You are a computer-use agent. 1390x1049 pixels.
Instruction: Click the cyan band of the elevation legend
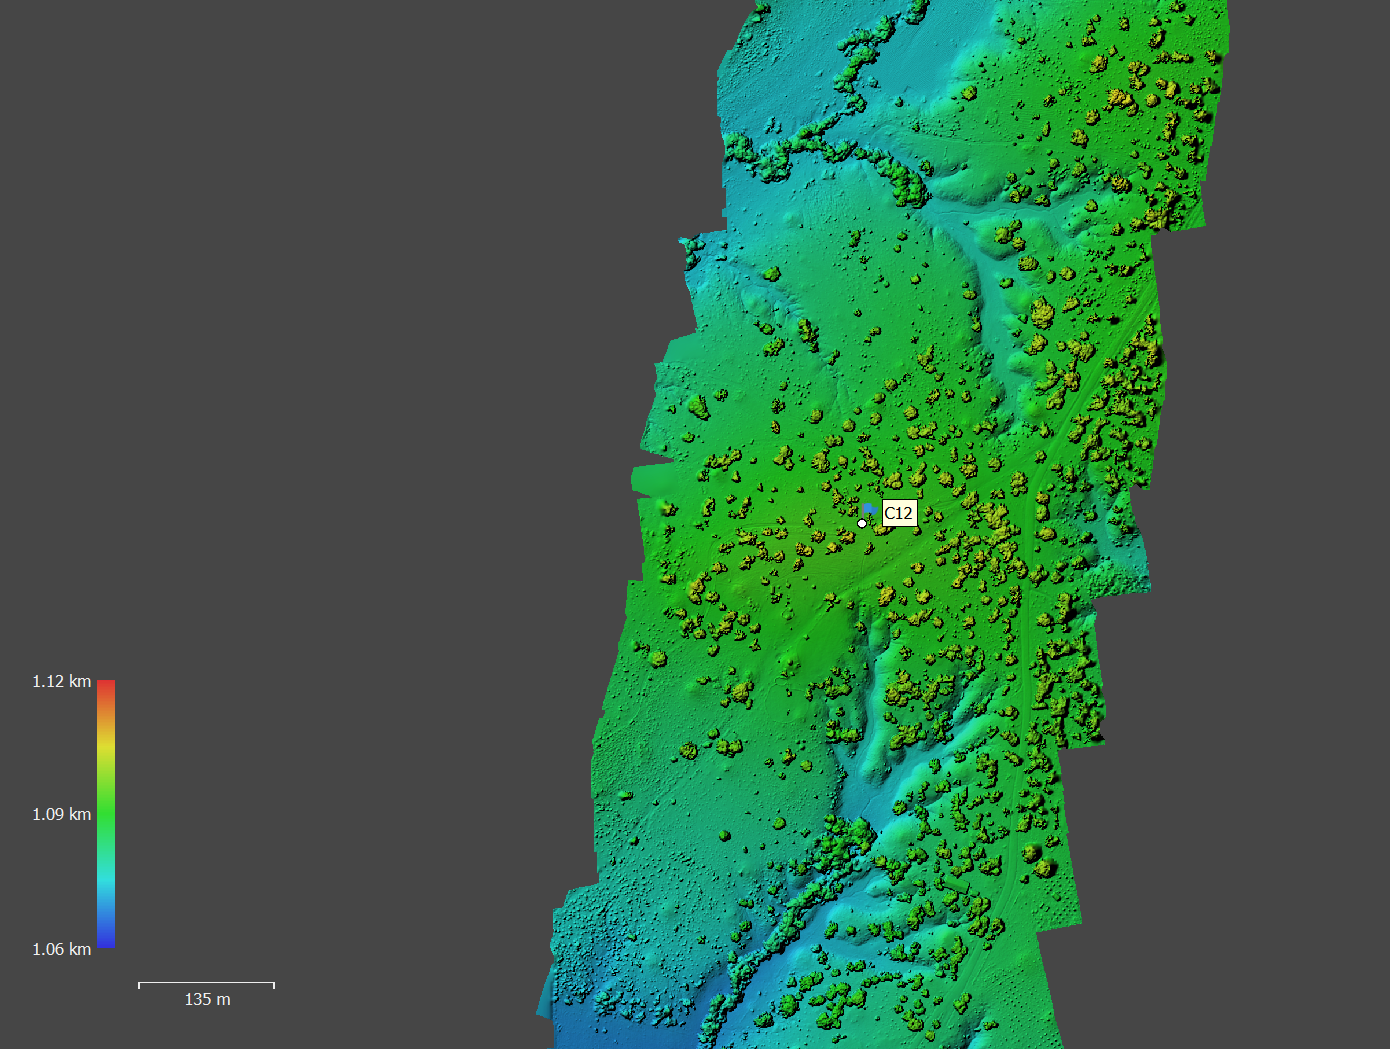[x=106, y=878]
